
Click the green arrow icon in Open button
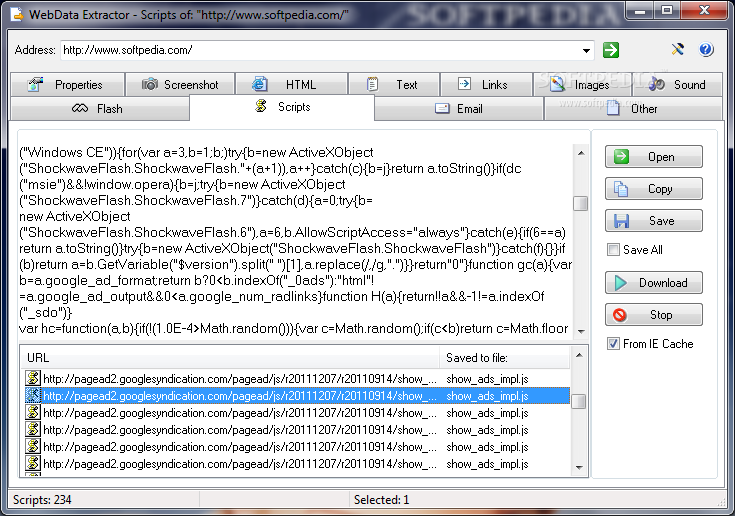click(x=622, y=157)
